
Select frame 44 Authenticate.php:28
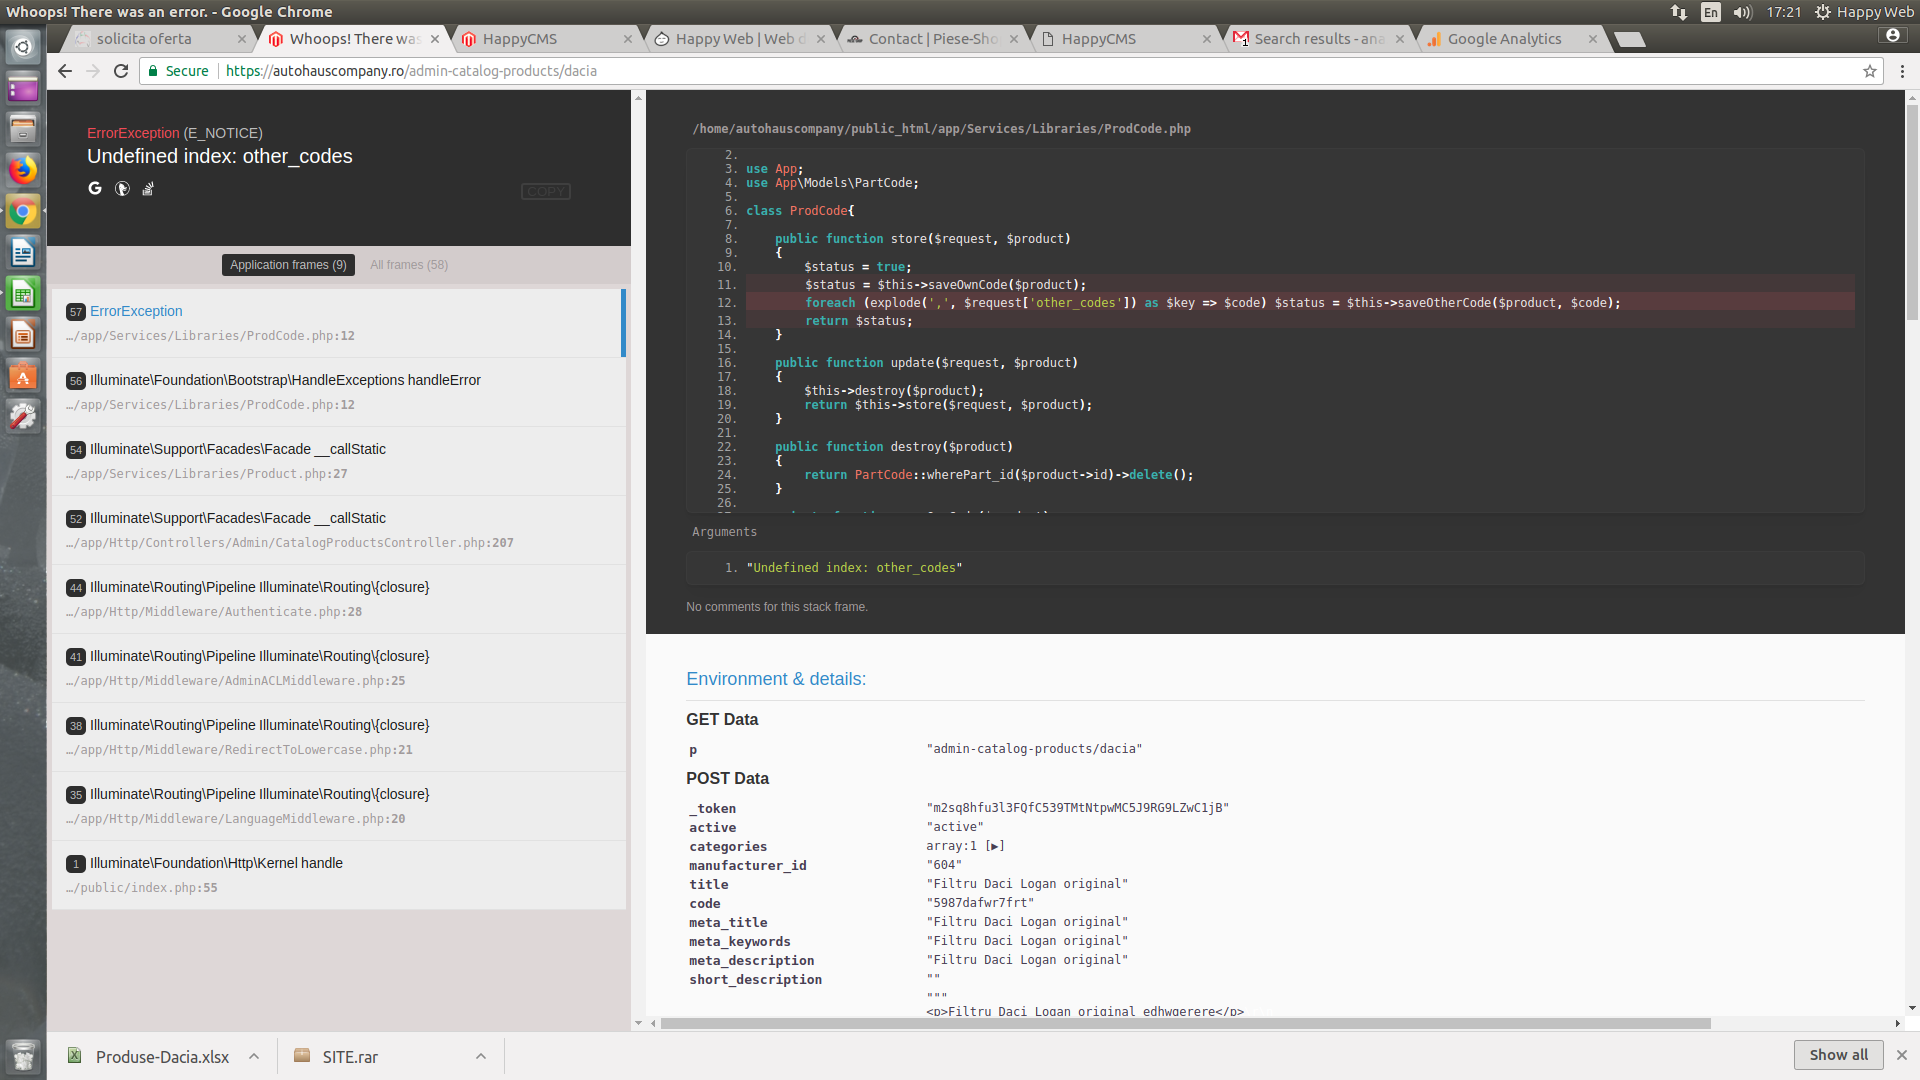338,599
